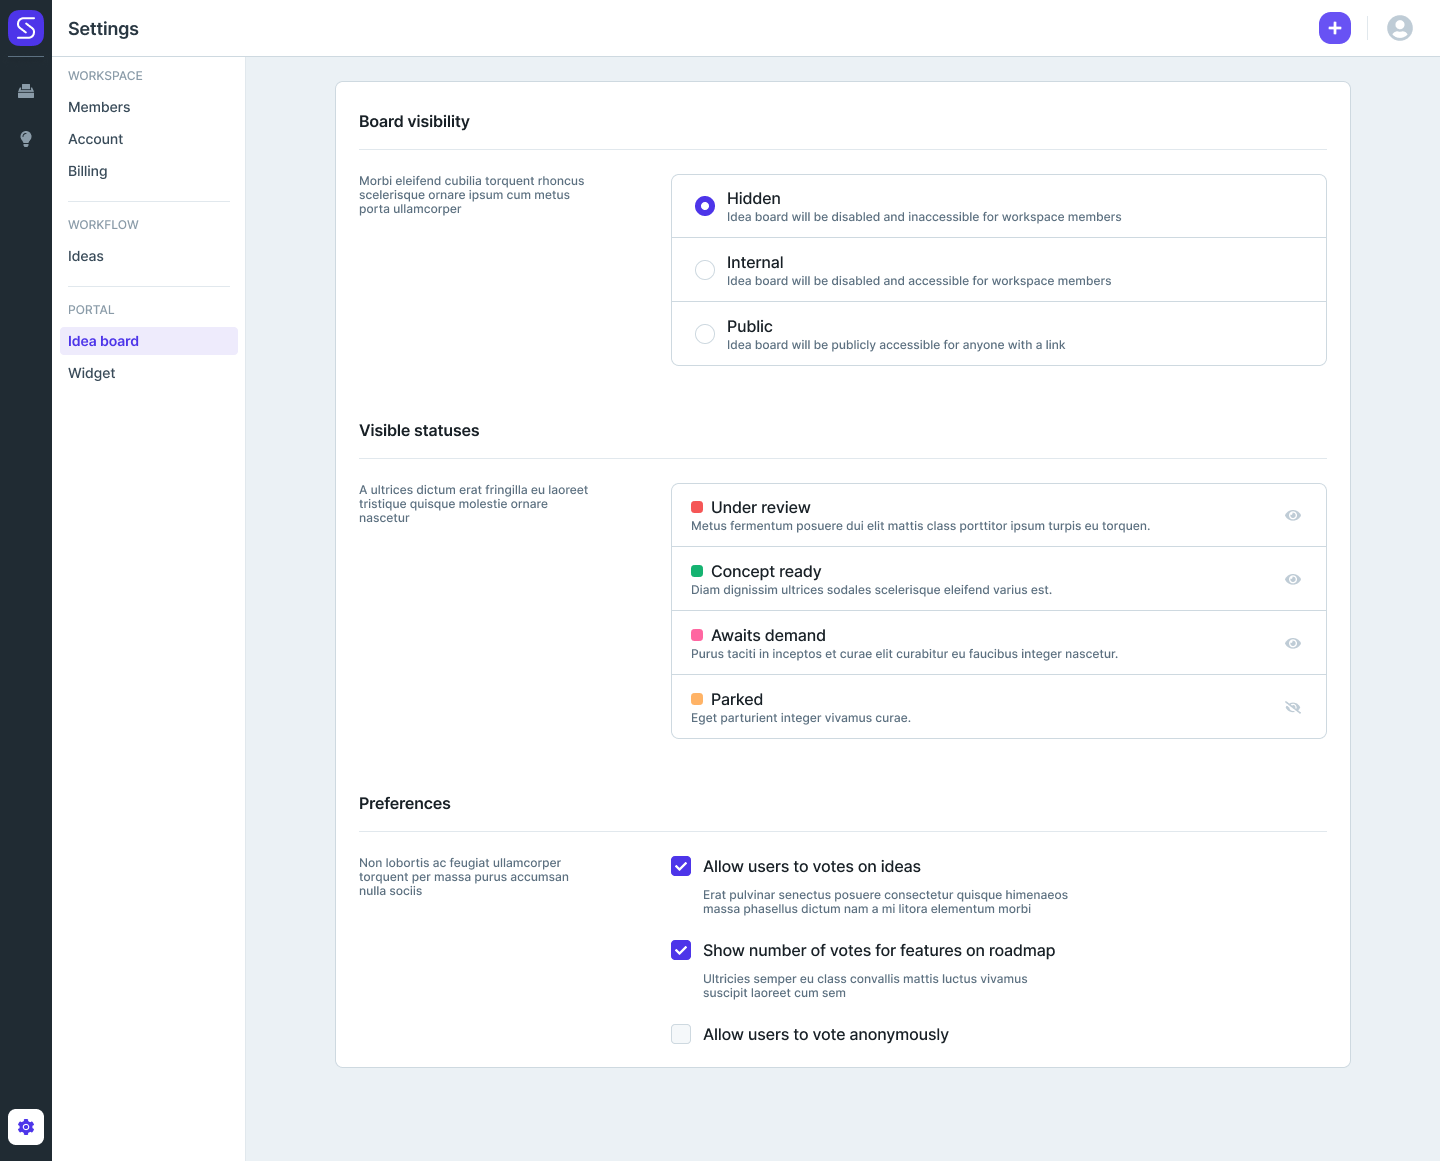Click the PORTAL section label
Viewport: 1440px width, 1161px height.
(91, 310)
